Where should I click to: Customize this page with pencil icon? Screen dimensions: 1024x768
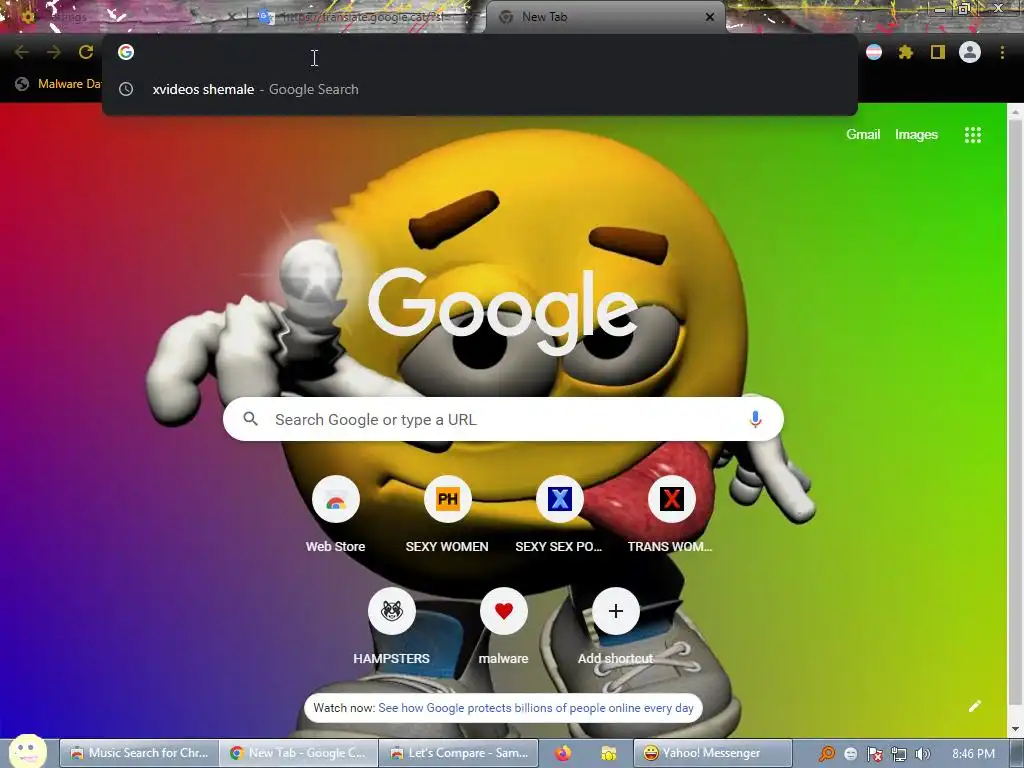974,706
